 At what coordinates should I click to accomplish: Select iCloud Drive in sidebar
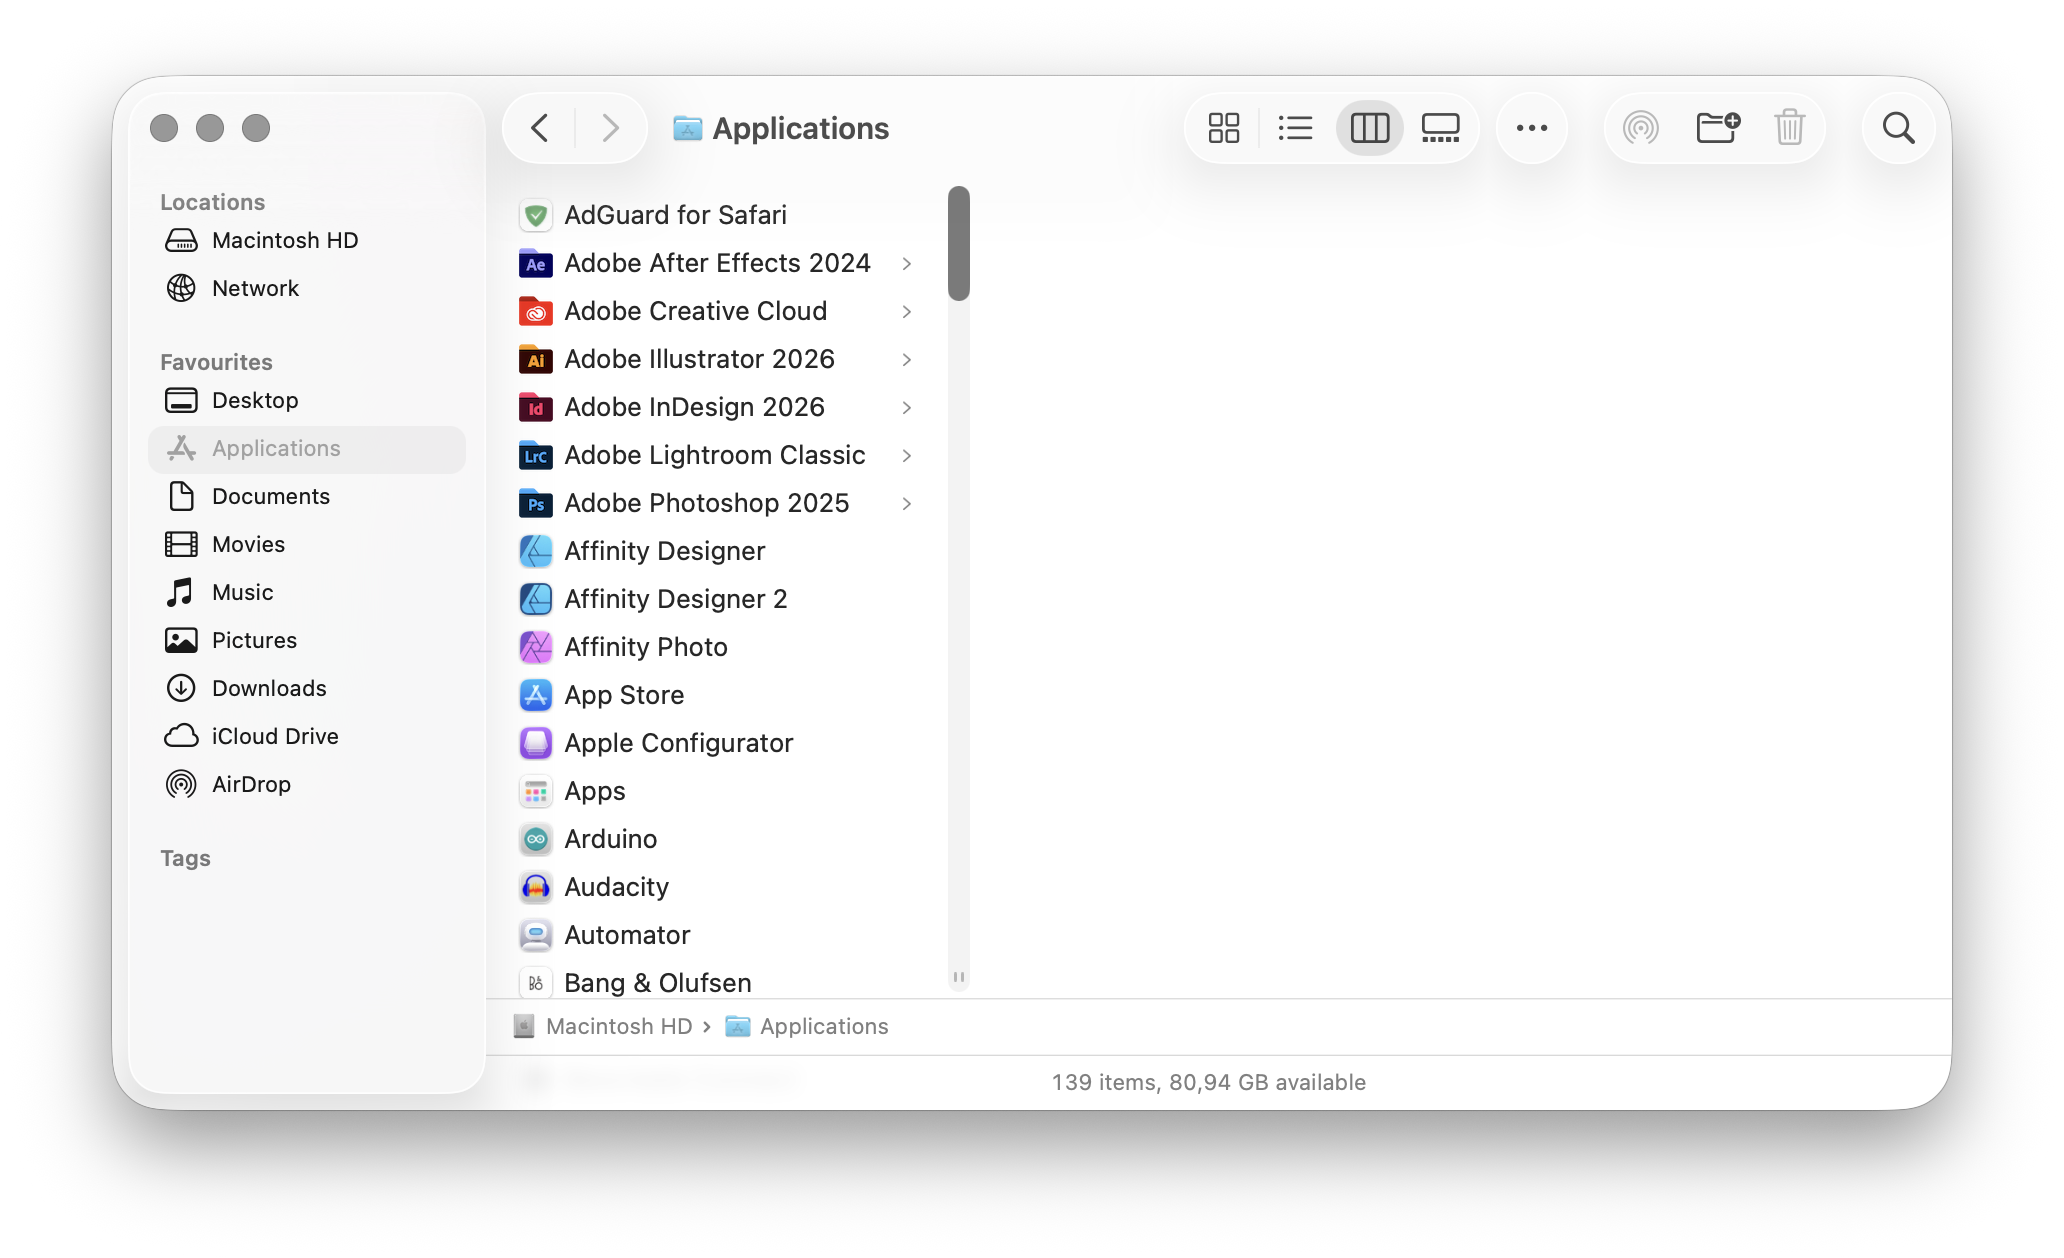point(275,736)
